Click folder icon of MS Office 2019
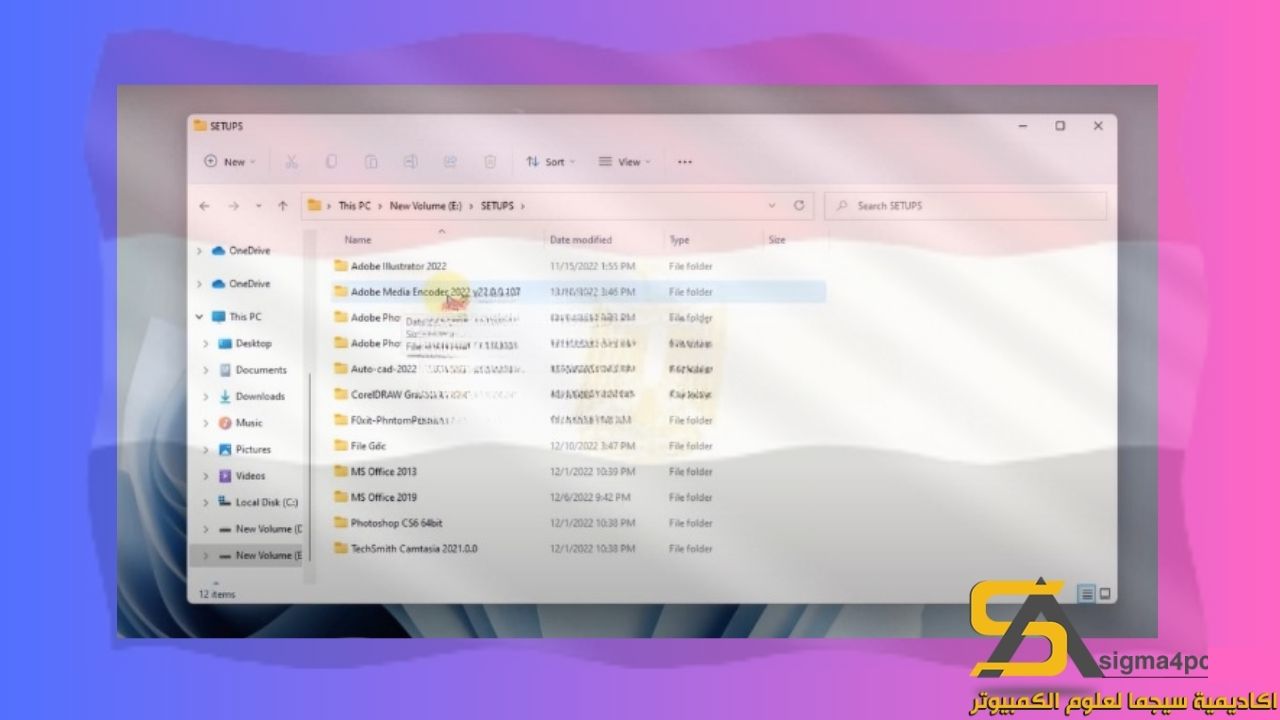This screenshot has width=1280, height=720. coord(341,497)
